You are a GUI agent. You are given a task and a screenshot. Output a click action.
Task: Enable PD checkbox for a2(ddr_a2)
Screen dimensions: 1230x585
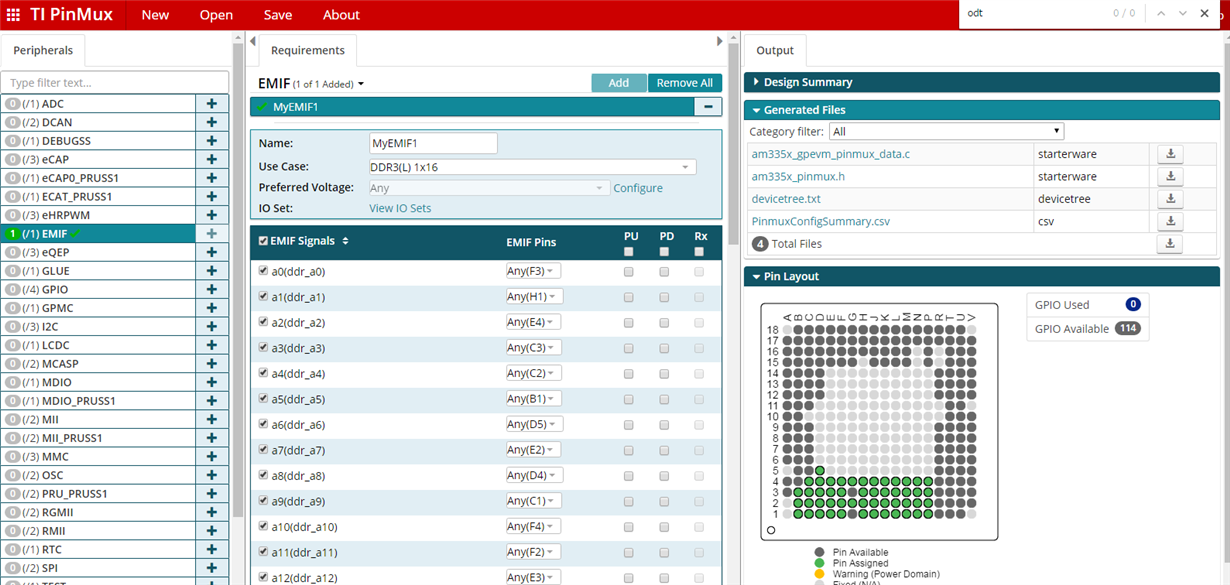click(x=664, y=322)
